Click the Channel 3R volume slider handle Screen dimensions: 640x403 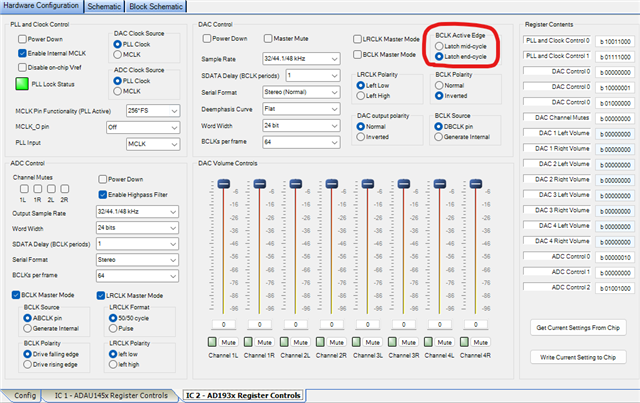point(404,184)
